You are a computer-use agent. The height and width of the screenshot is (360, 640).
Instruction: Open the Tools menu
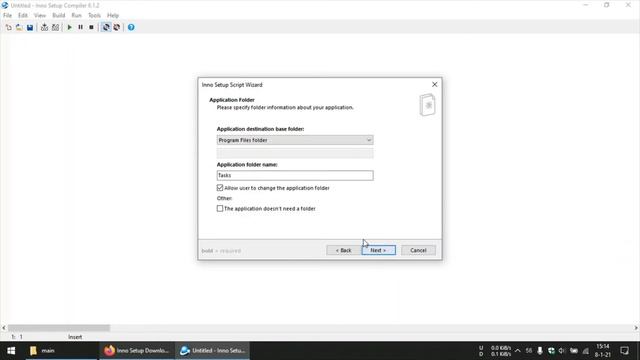(94, 16)
